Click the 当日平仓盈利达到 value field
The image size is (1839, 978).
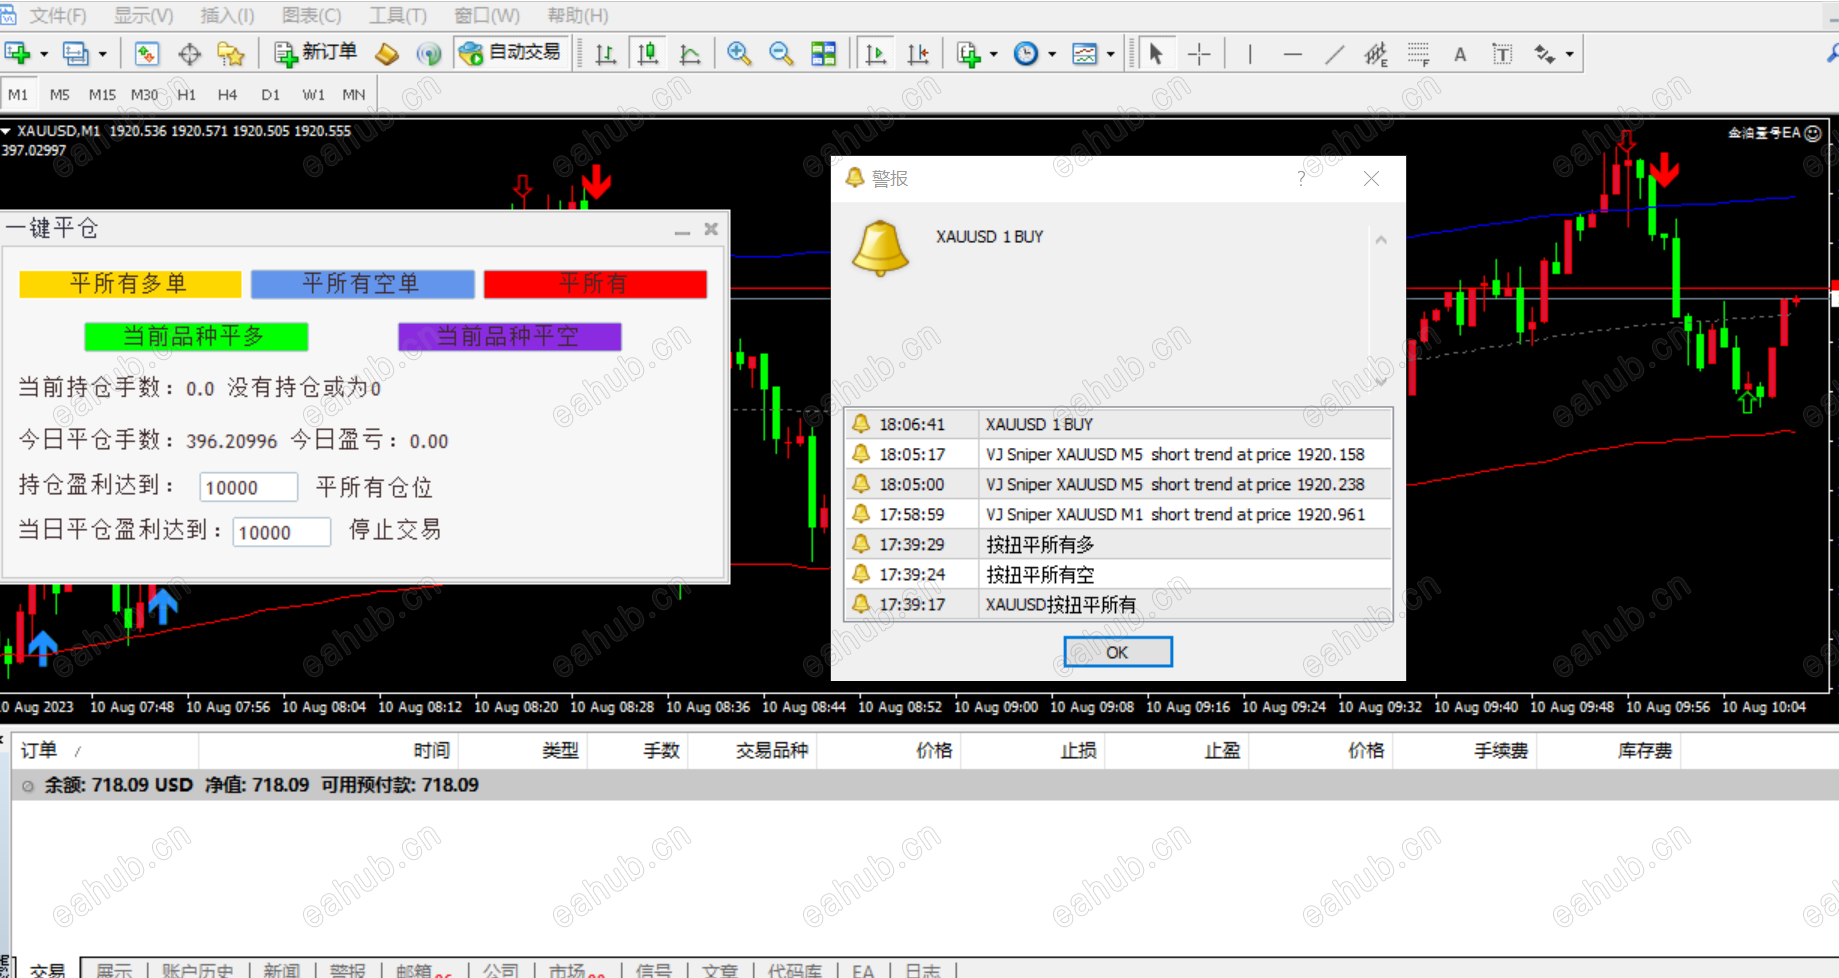(281, 532)
